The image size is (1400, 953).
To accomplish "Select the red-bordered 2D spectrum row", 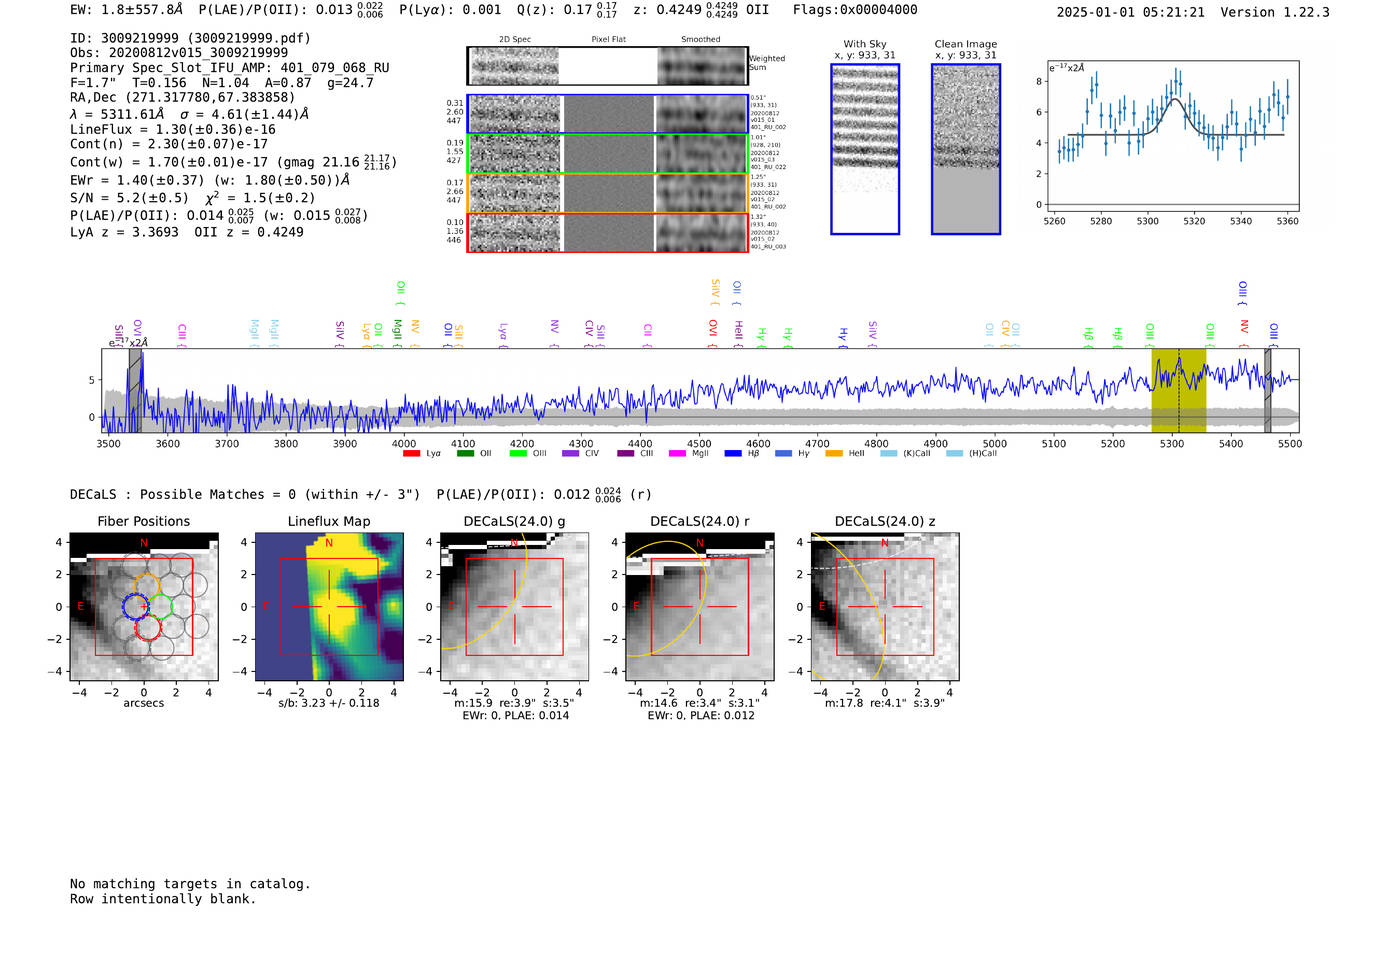I will tap(608, 232).
